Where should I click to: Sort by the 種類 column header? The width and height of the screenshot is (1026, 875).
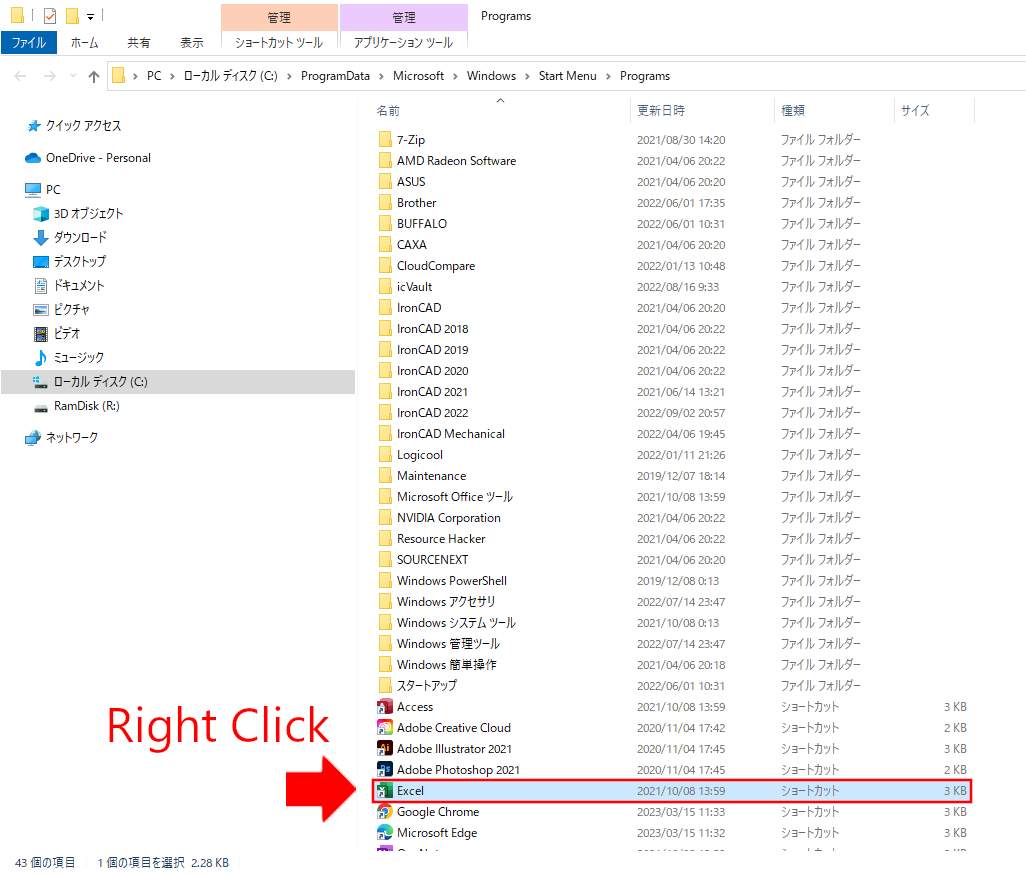[x=793, y=111]
